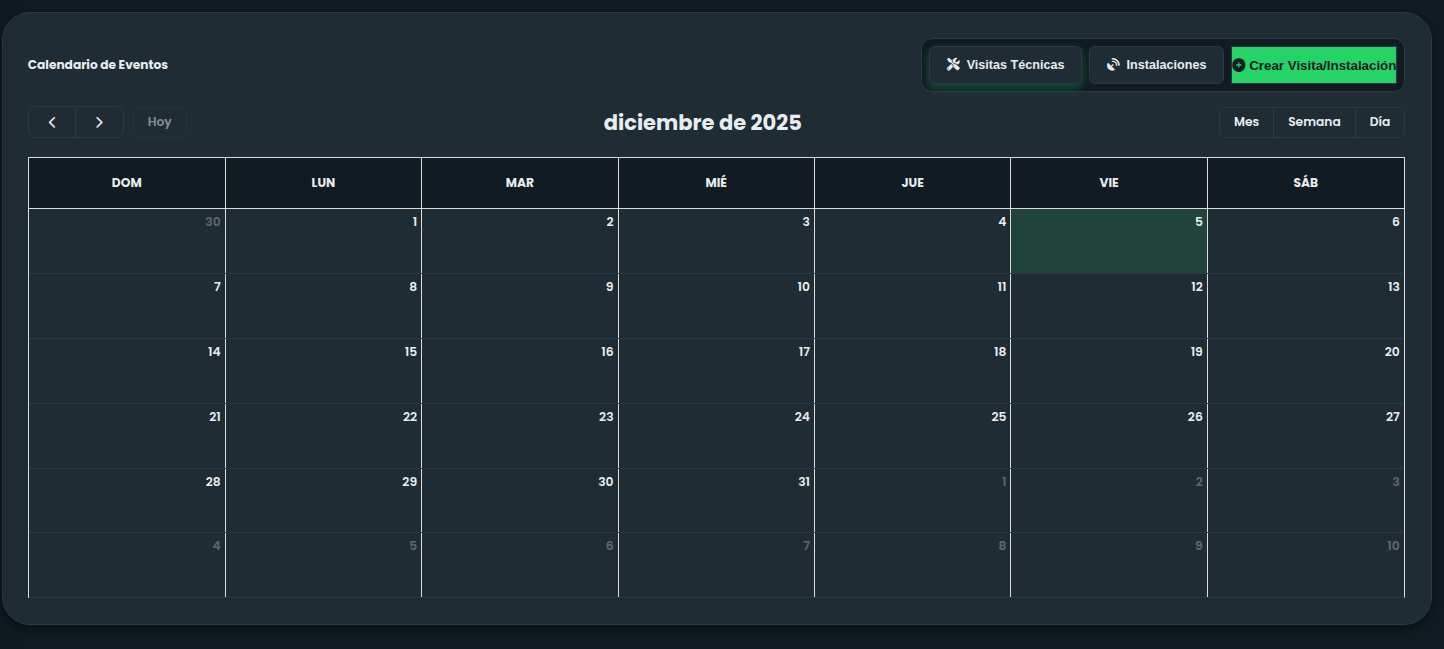
Task: Click the left arrow to view November
Action: click(51, 121)
